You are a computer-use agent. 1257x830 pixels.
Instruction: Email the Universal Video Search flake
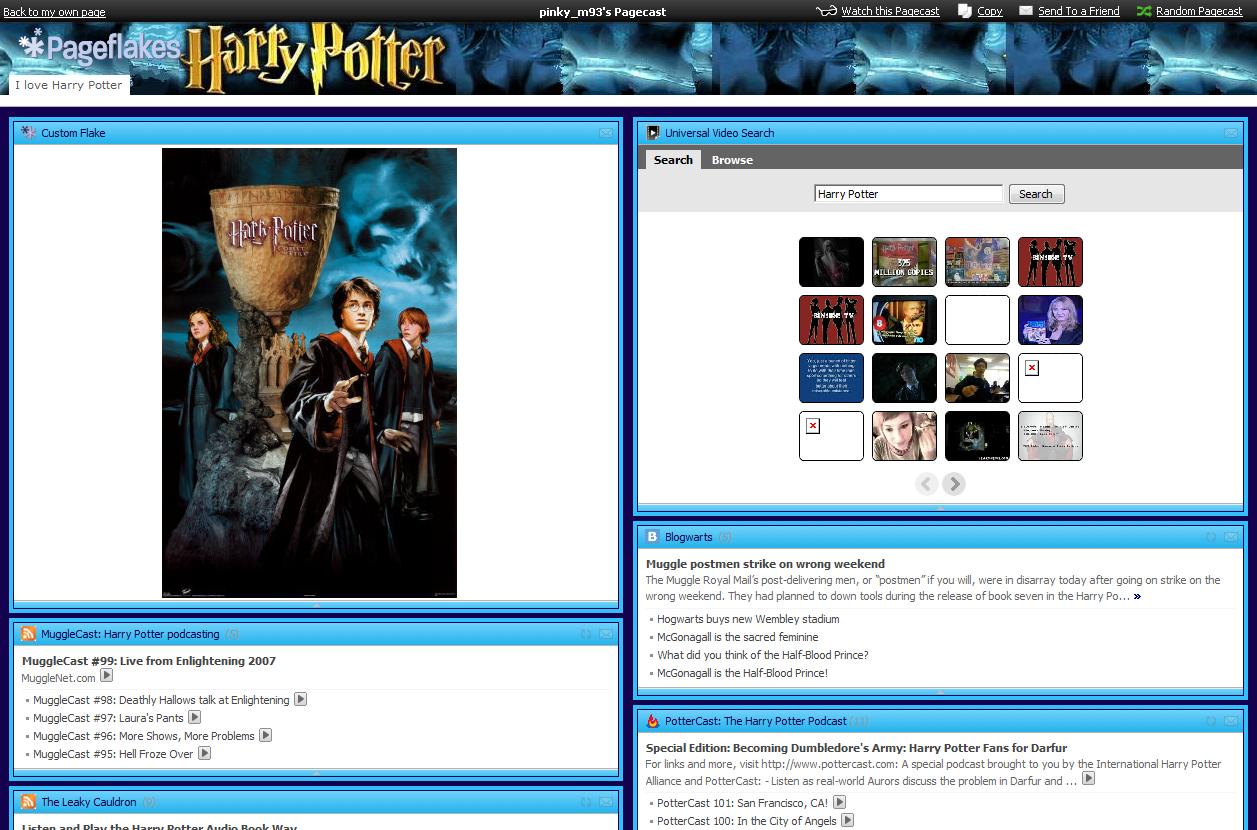[1230, 133]
